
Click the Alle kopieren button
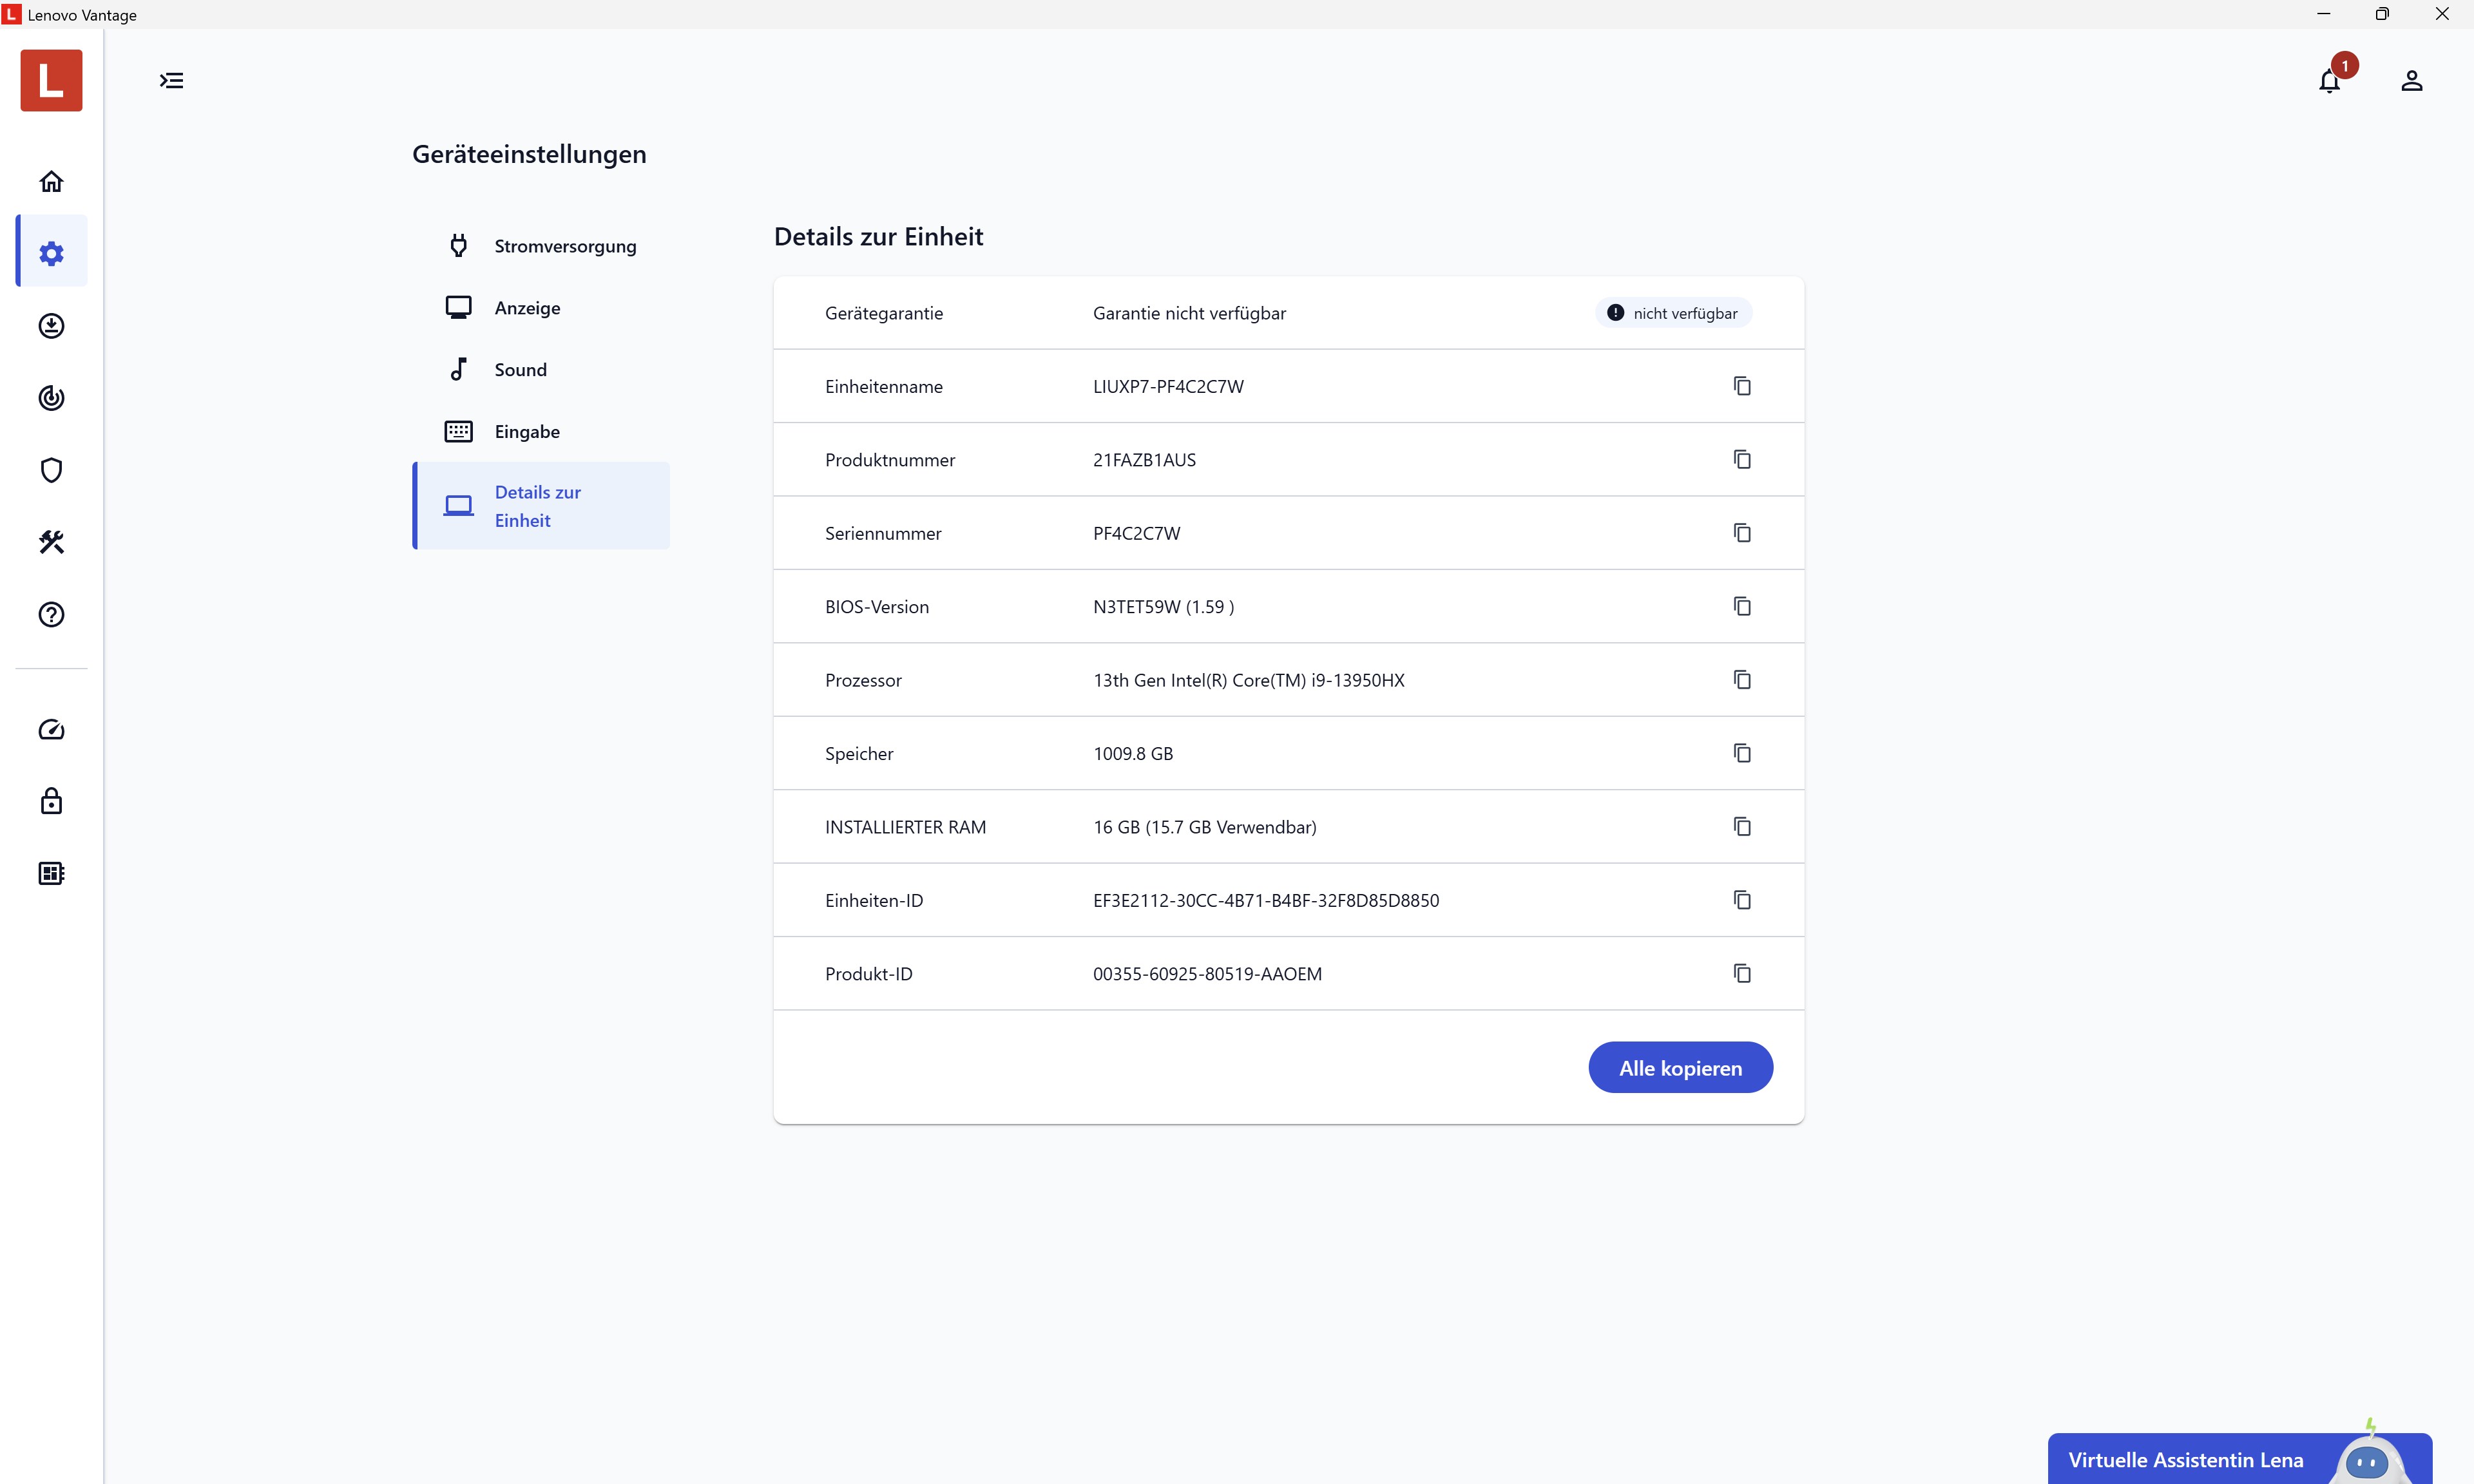click(1680, 1068)
